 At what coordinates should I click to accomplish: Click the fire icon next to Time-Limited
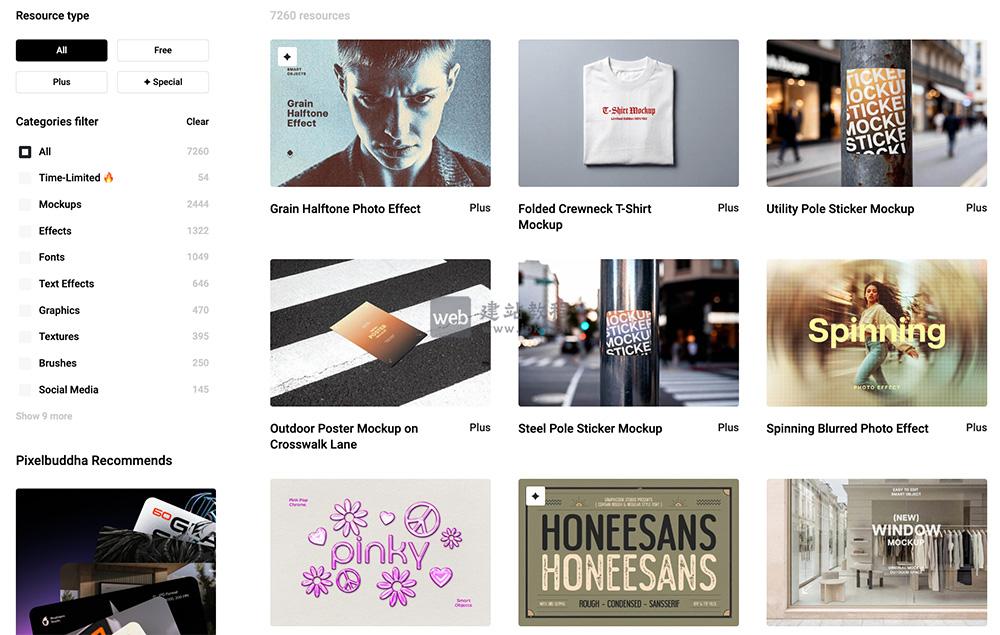108,177
